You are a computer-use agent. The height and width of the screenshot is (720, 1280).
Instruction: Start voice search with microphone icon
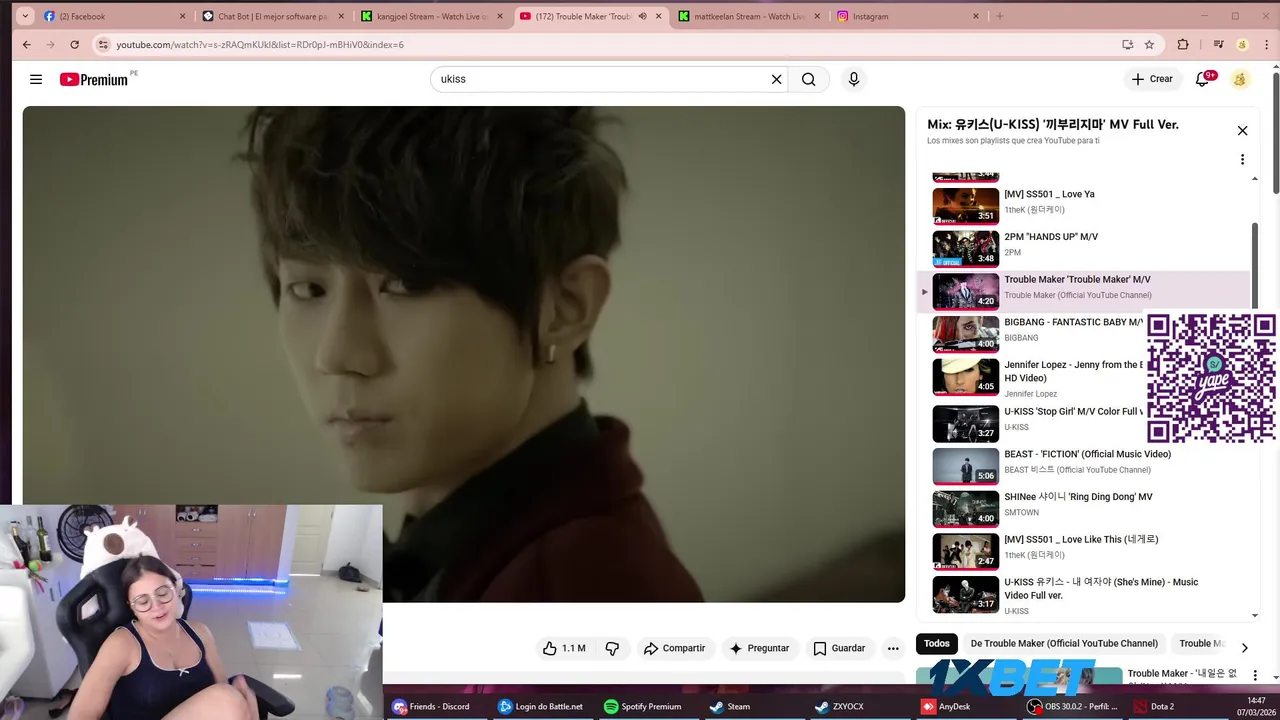853,79
